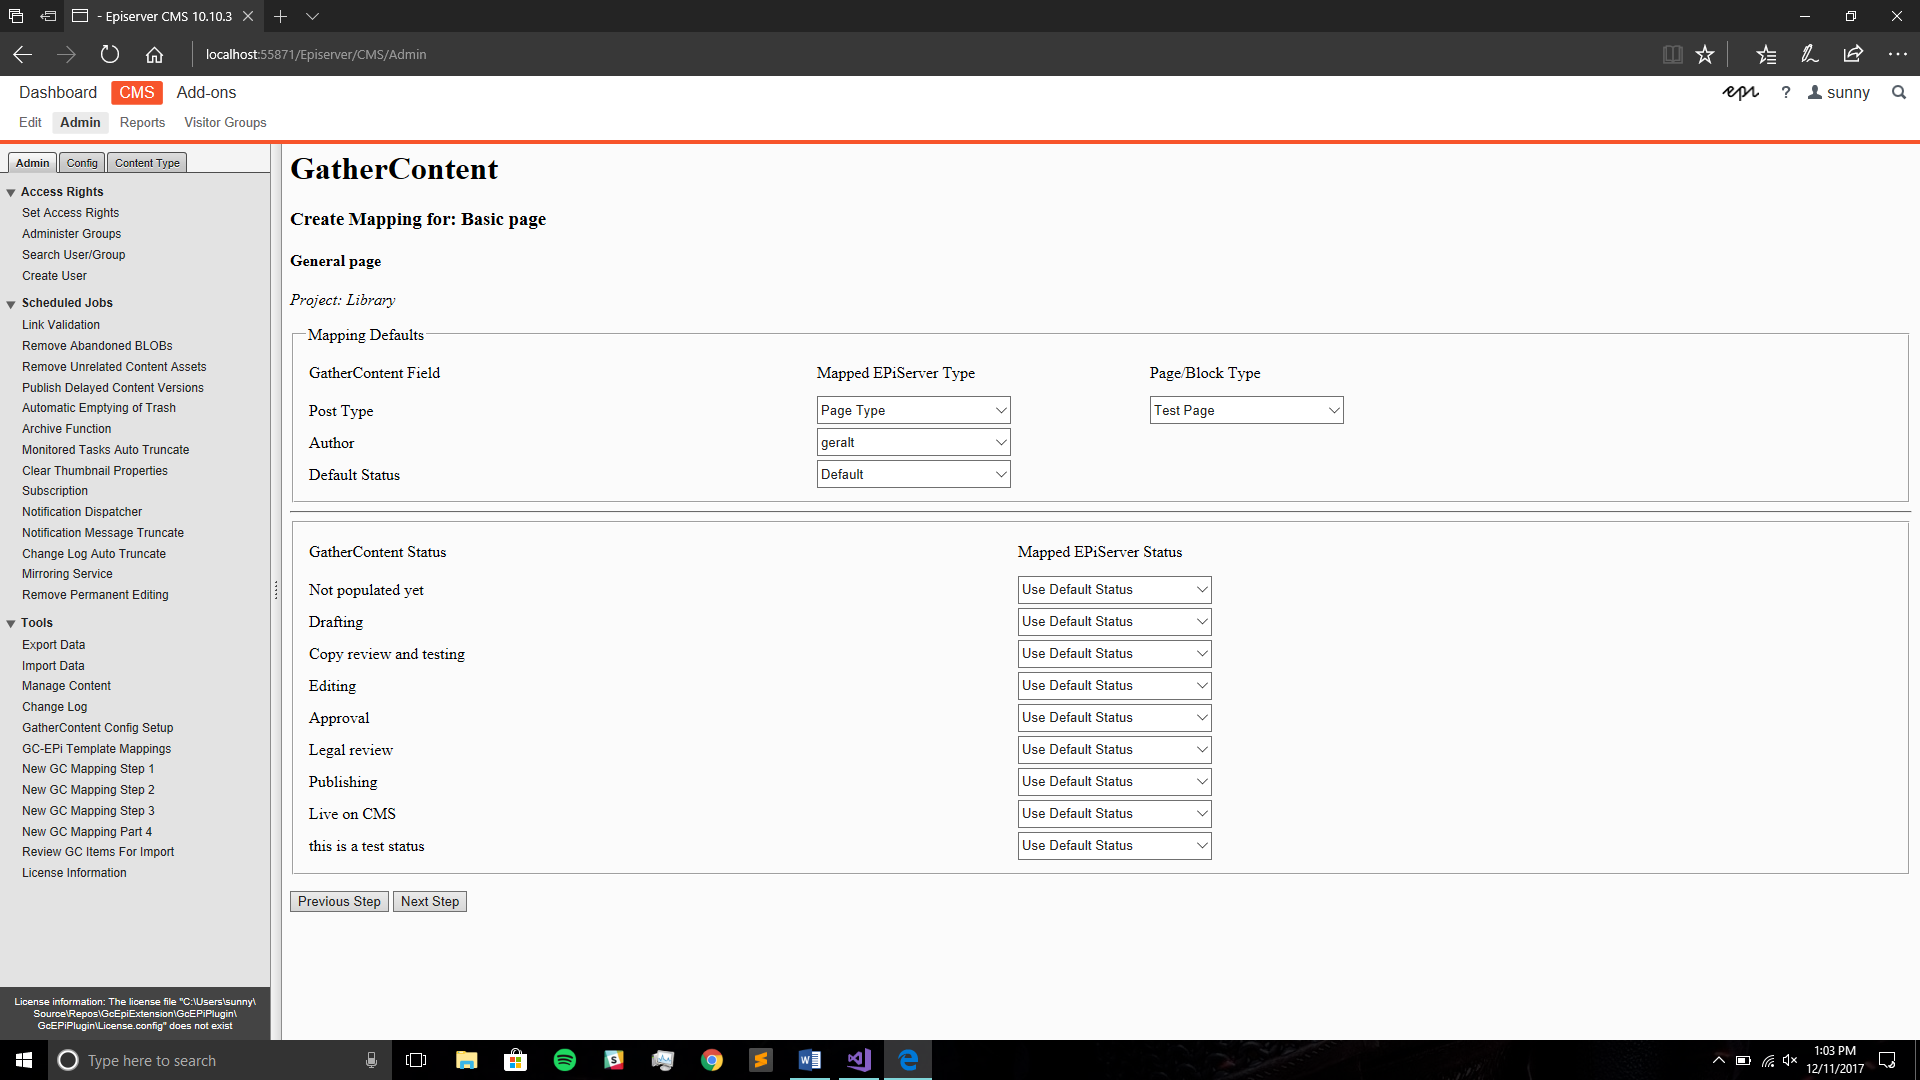Open License Information link
This screenshot has height=1080, width=1920.
pos(74,873)
